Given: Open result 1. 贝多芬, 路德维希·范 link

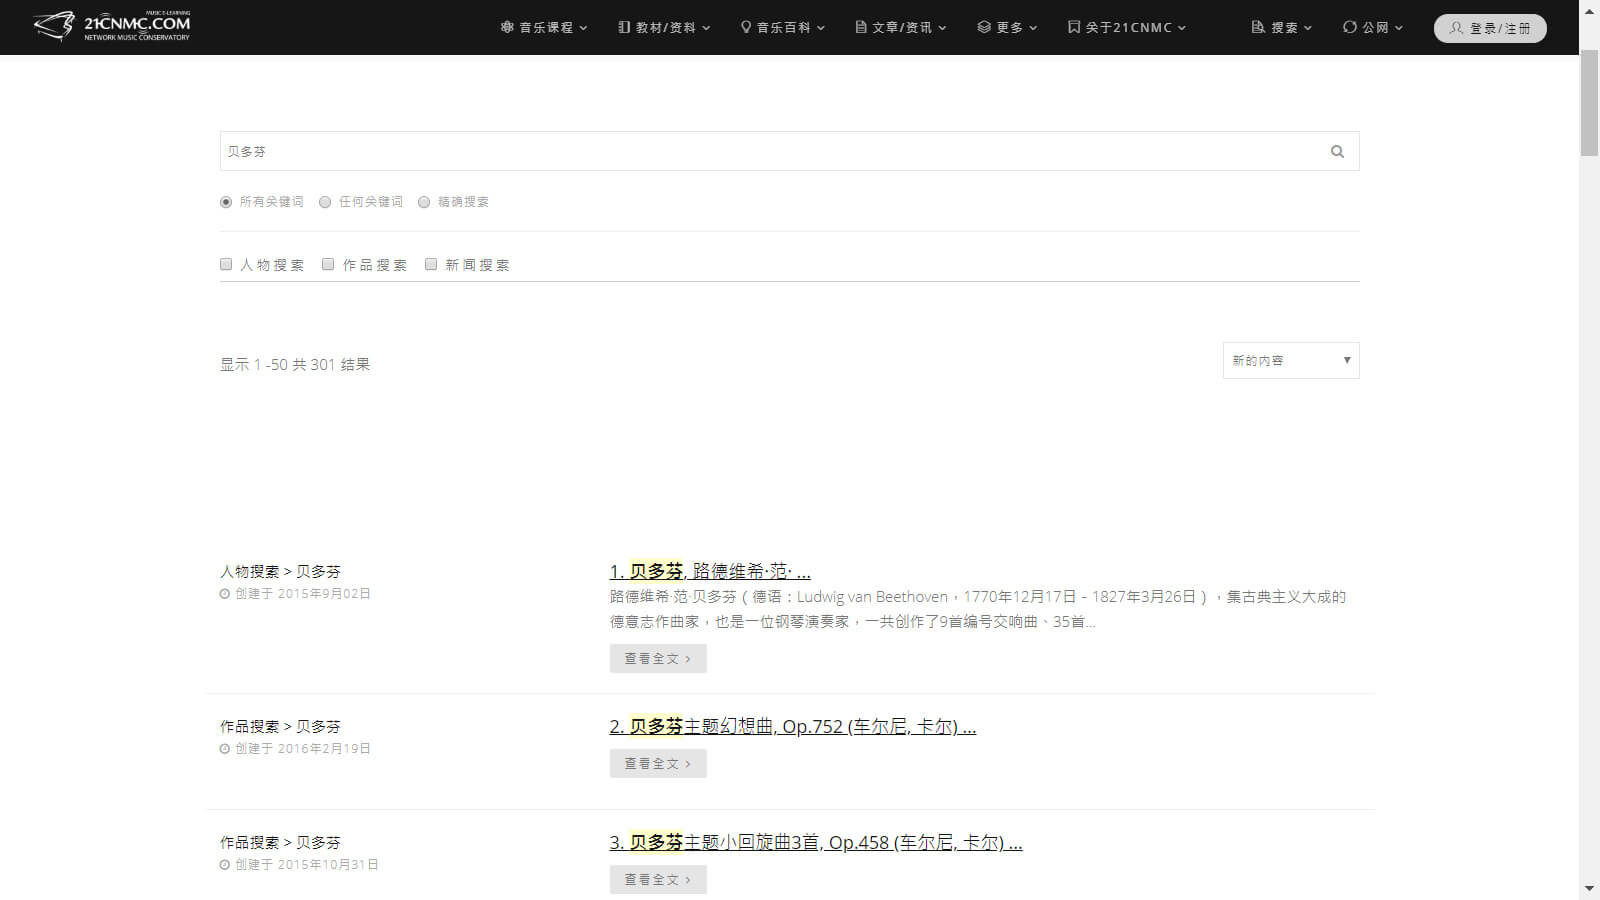Looking at the screenshot, I should [x=710, y=571].
